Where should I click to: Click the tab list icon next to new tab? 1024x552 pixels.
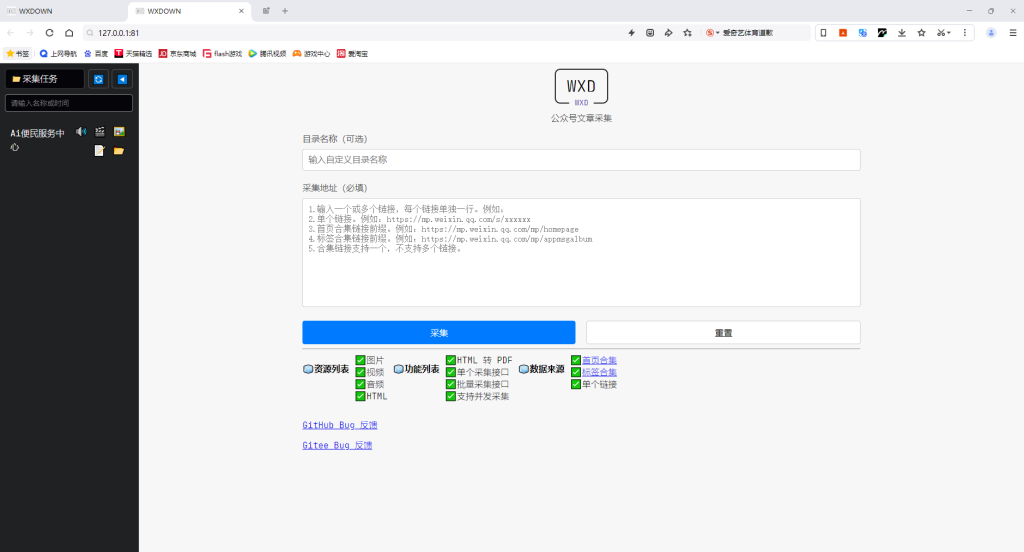pos(266,11)
